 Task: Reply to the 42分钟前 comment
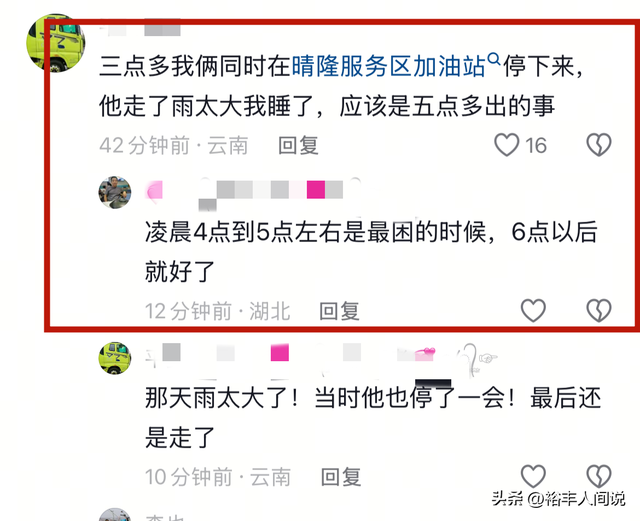[298, 146]
